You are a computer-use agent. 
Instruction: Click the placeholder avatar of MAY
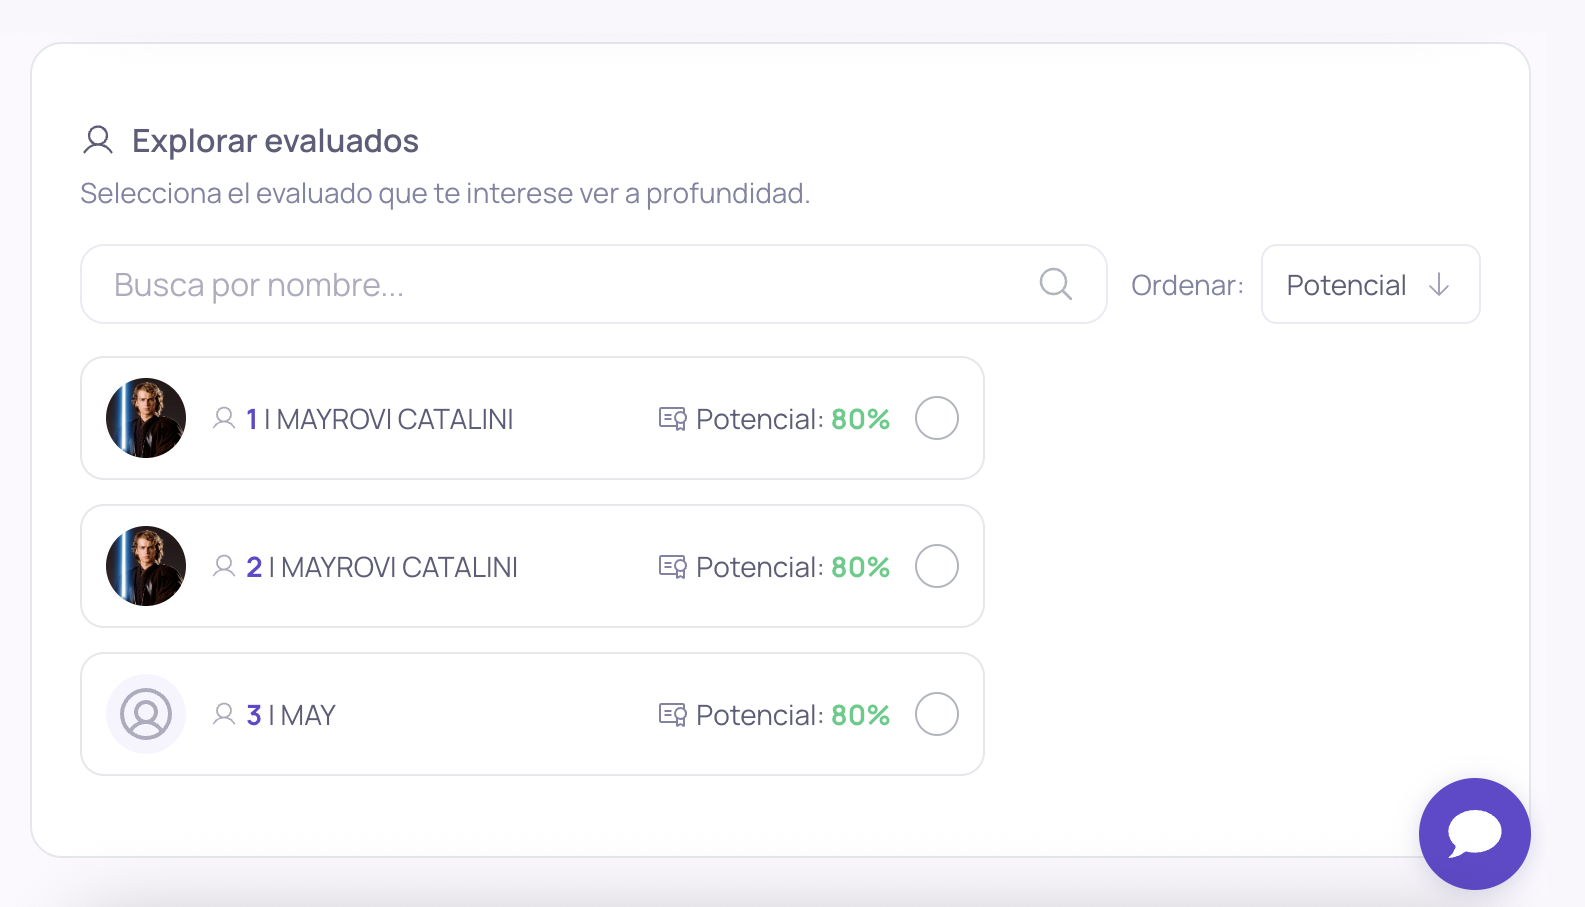click(x=146, y=714)
